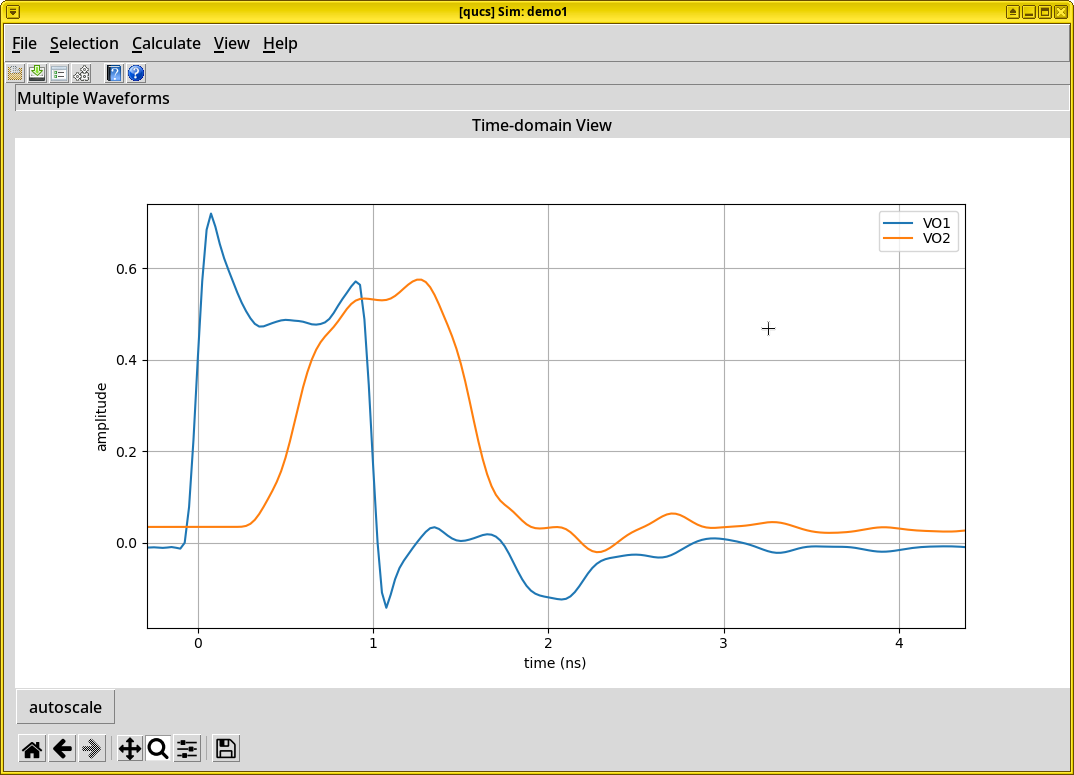Click the VO2 entry in the legend
1074x775 pixels.
click(x=936, y=238)
